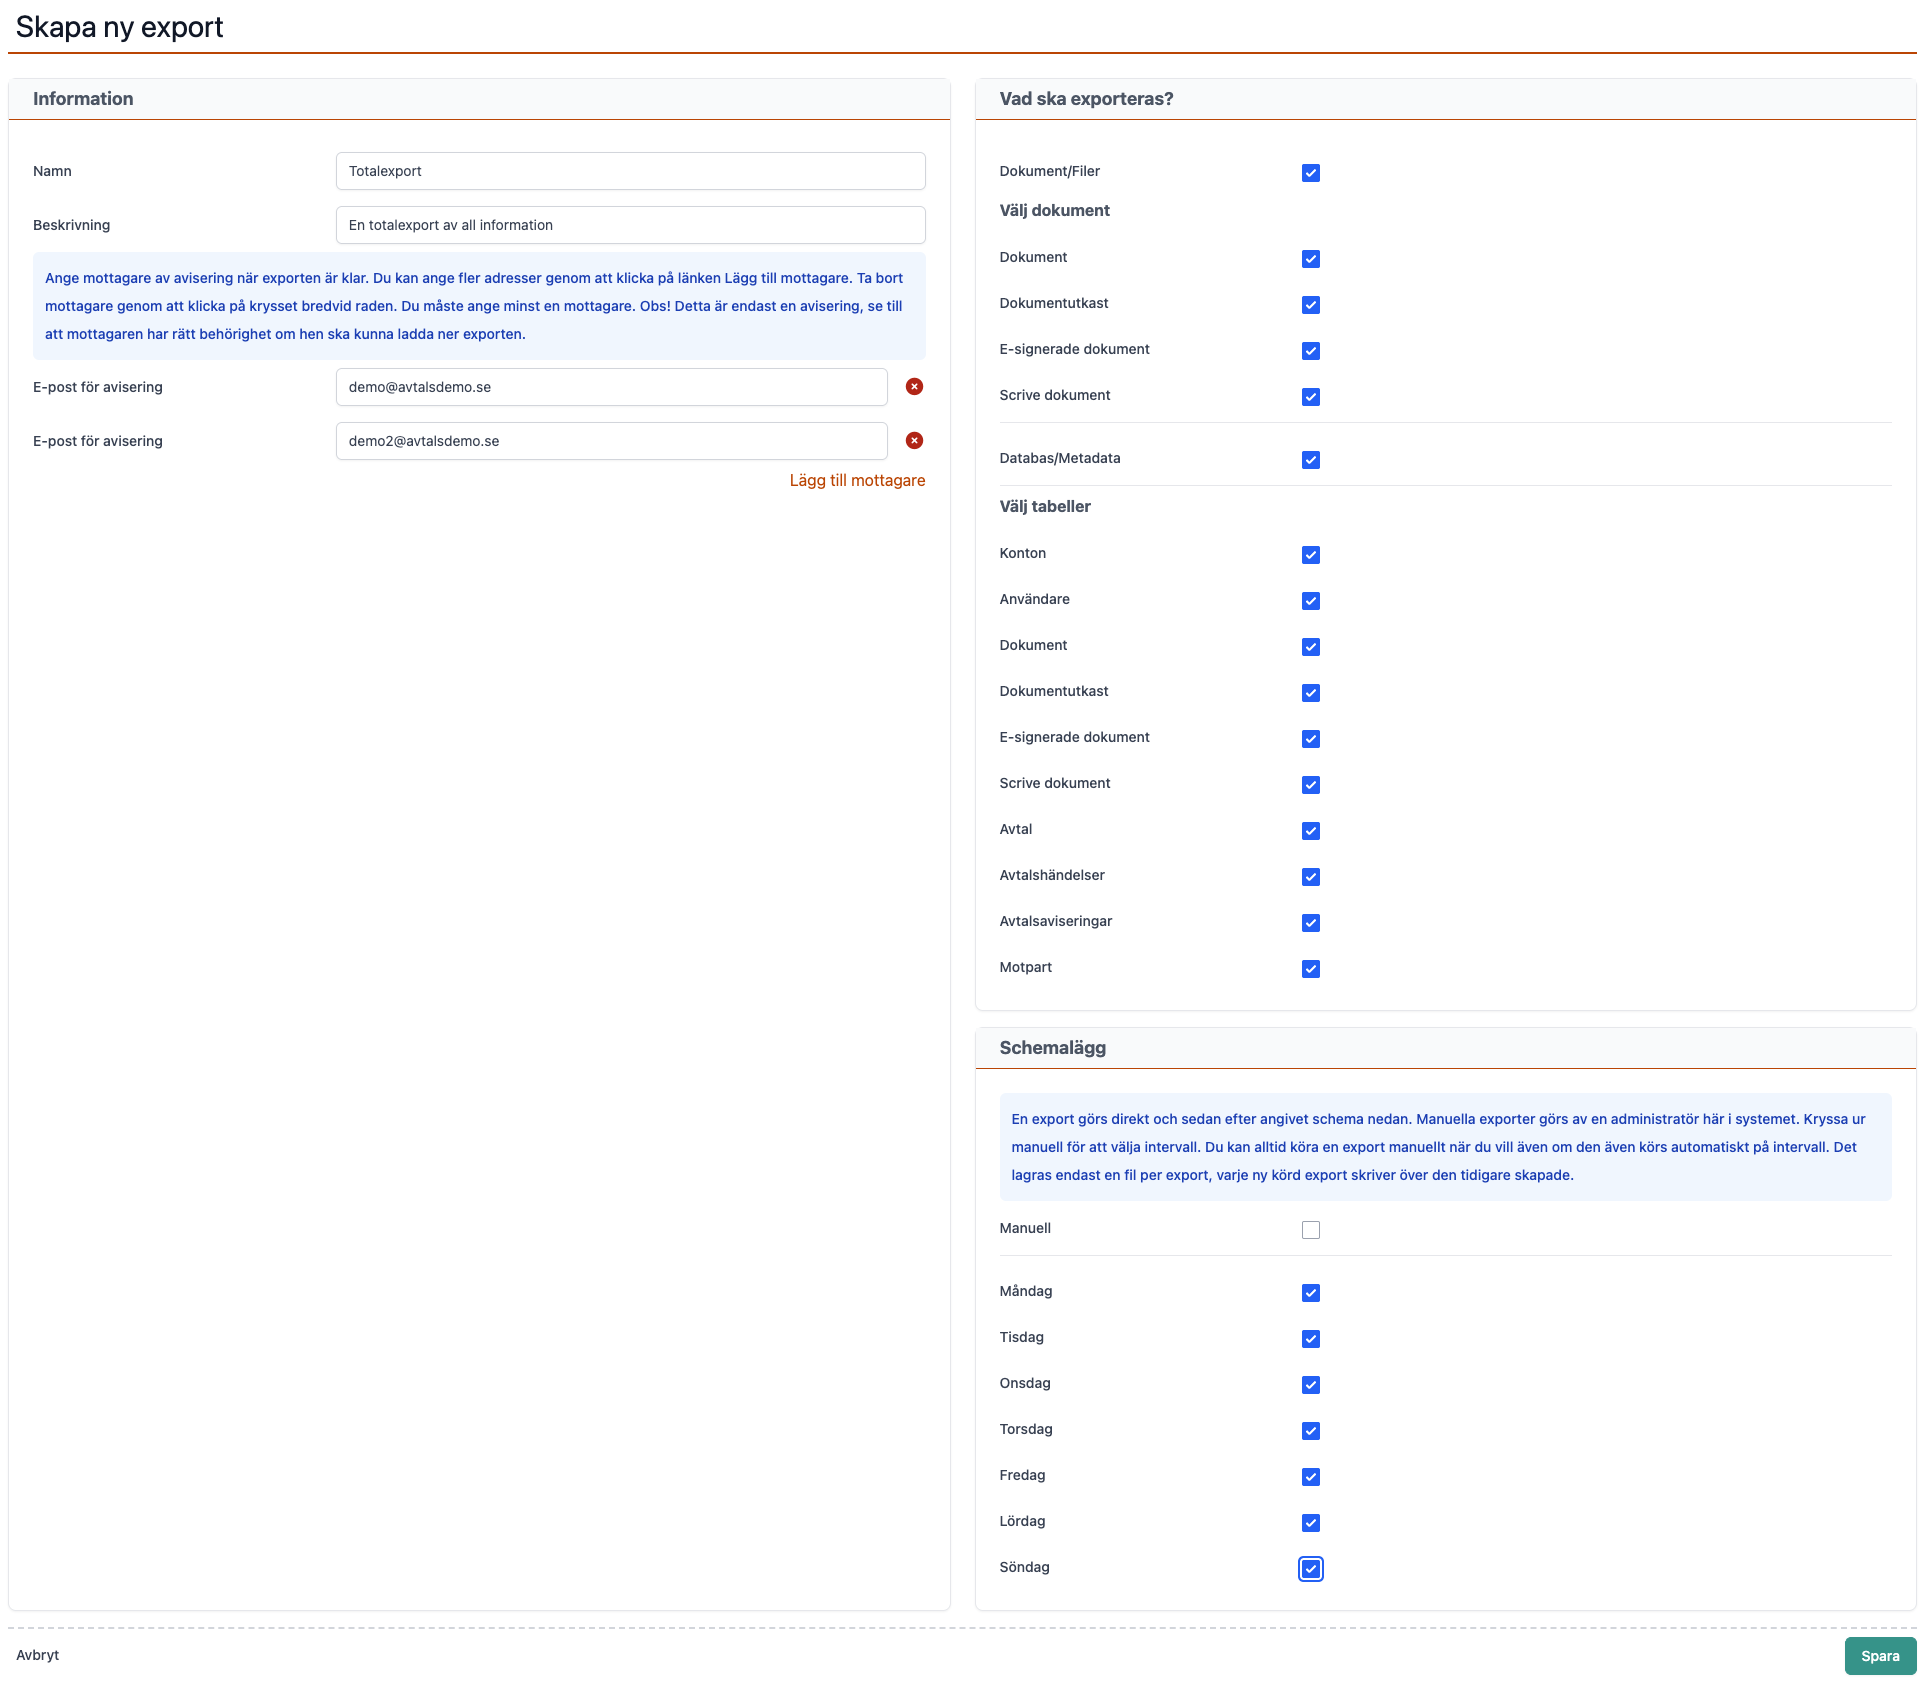Uncheck the Dokument/Filer checkbox
Screen dimensions: 1928x1685
click(x=1310, y=173)
